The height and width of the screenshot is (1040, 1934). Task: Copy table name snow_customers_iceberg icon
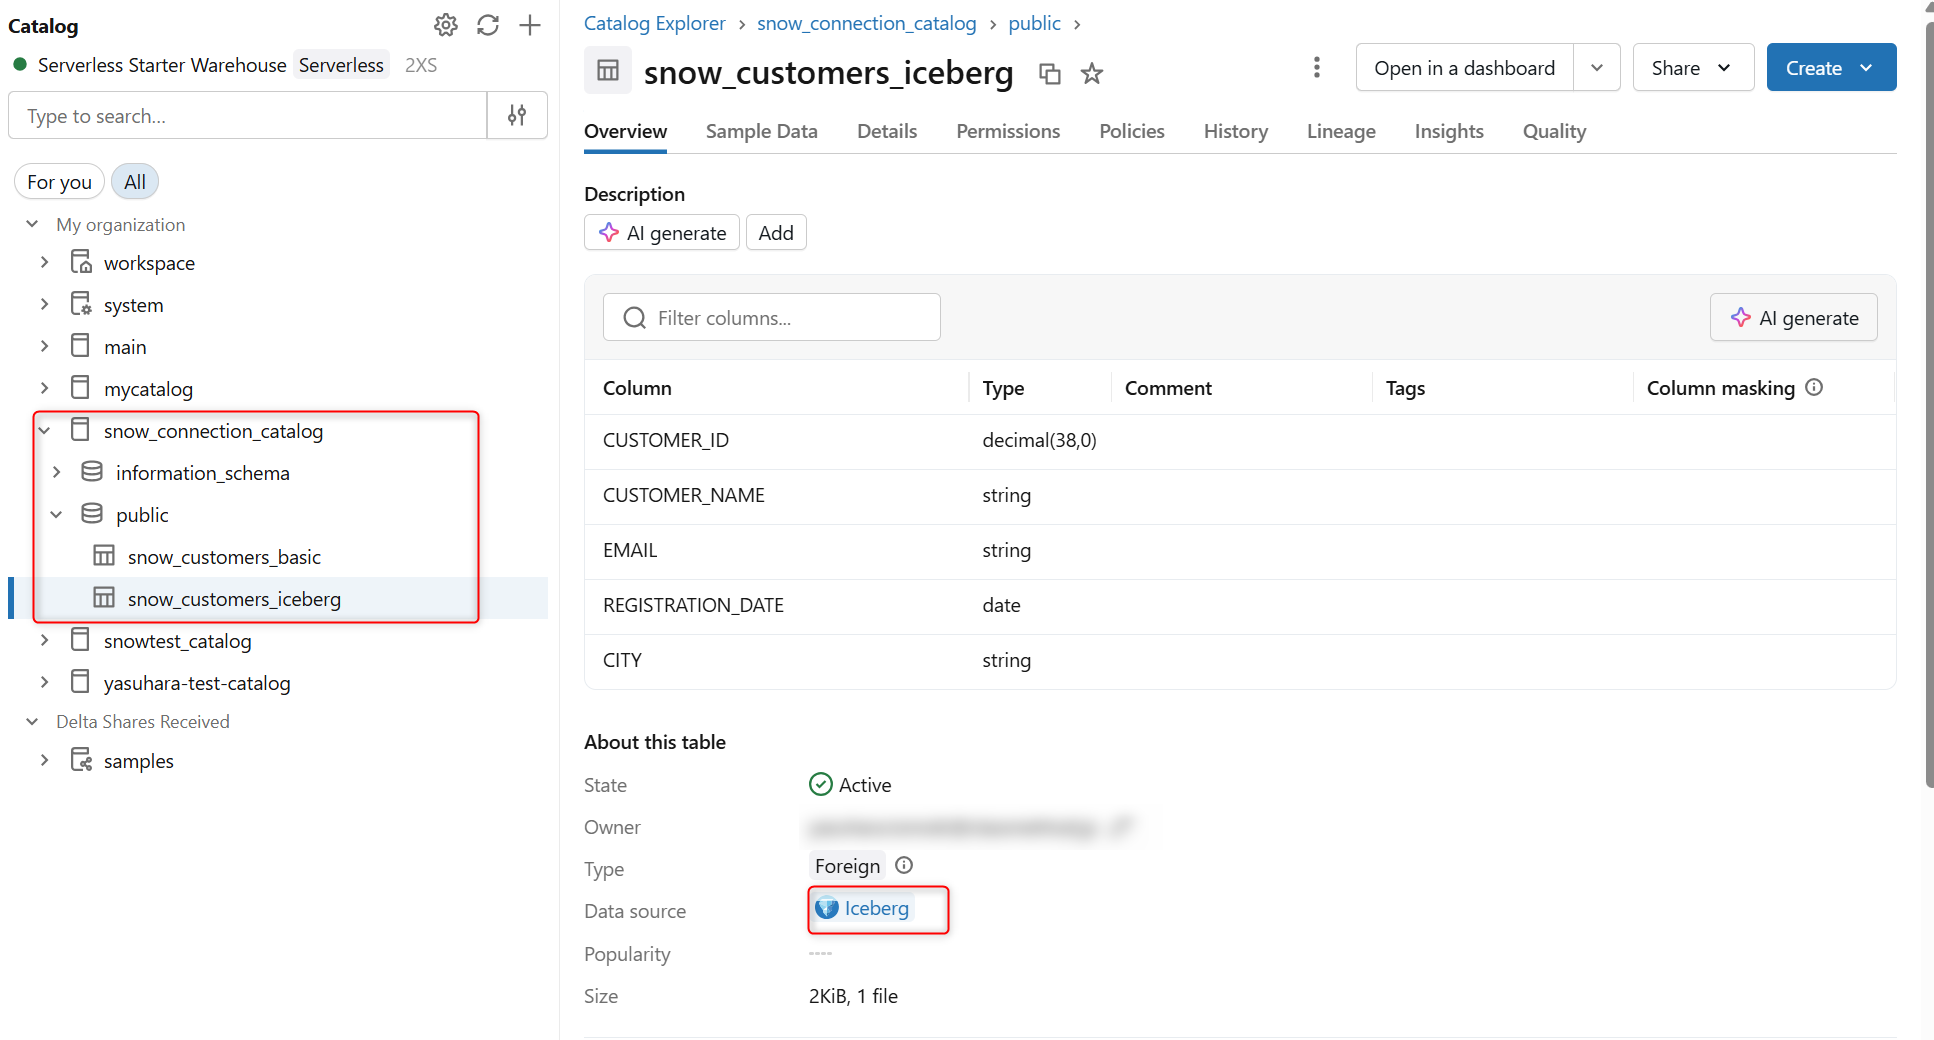click(1050, 74)
